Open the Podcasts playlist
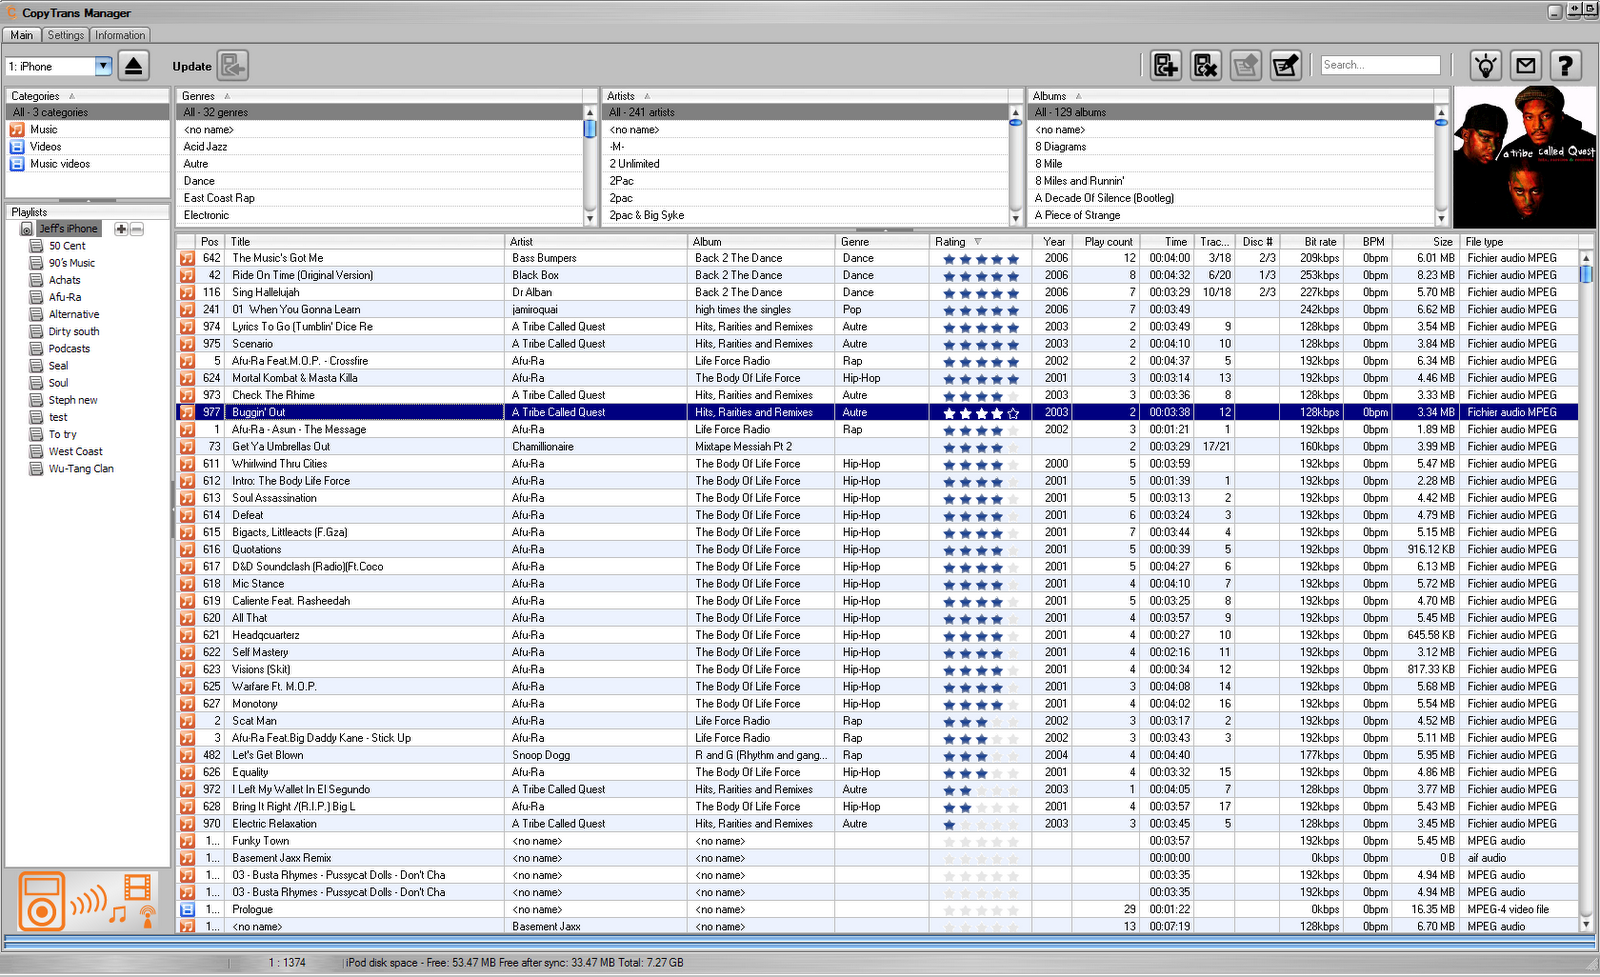This screenshot has width=1600, height=977. click(x=69, y=349)
